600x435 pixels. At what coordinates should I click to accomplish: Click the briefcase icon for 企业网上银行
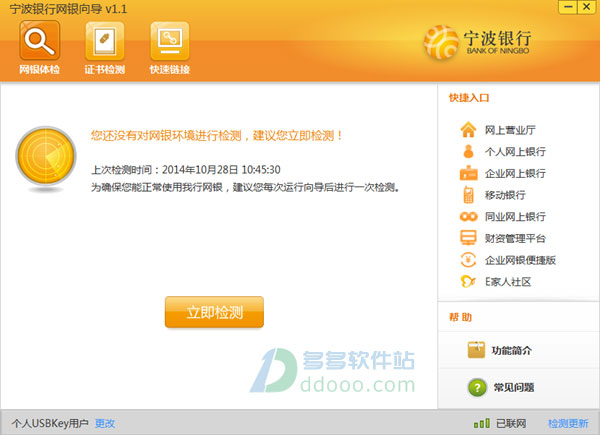(468, 173)
